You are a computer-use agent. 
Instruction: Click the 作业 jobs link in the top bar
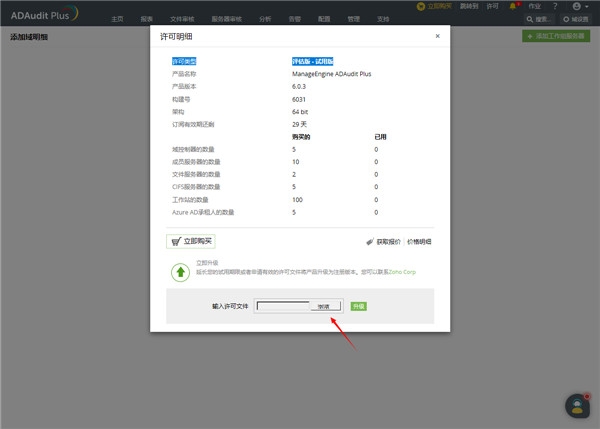[x=535, y=6]
